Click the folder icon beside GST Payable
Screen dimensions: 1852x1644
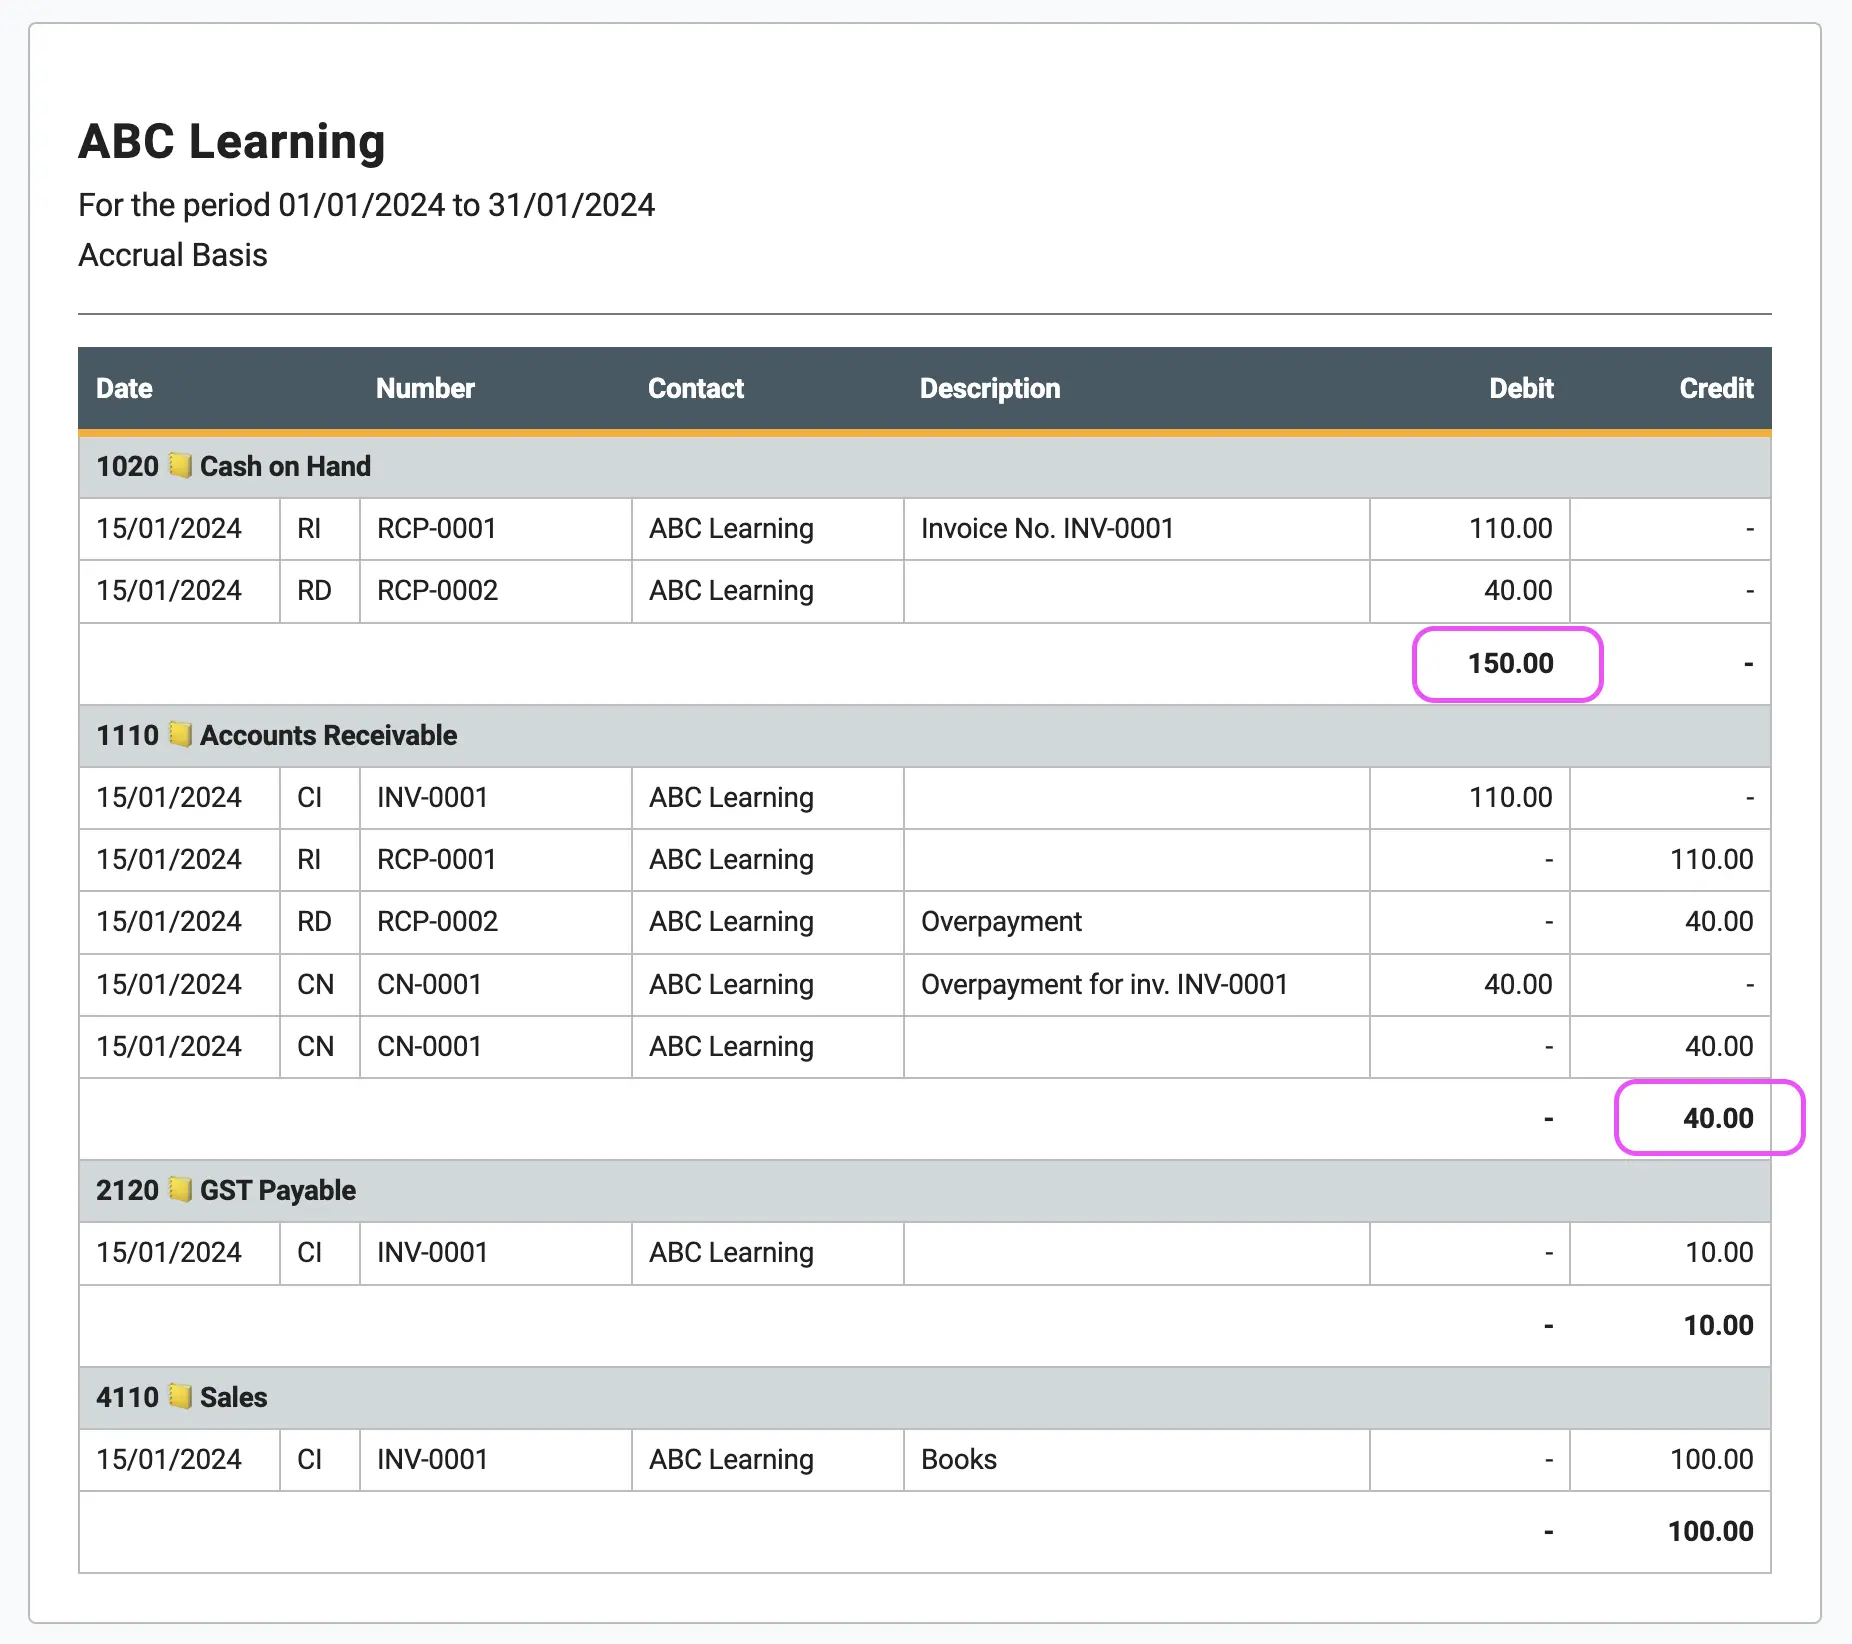(x=180, y=1189)
